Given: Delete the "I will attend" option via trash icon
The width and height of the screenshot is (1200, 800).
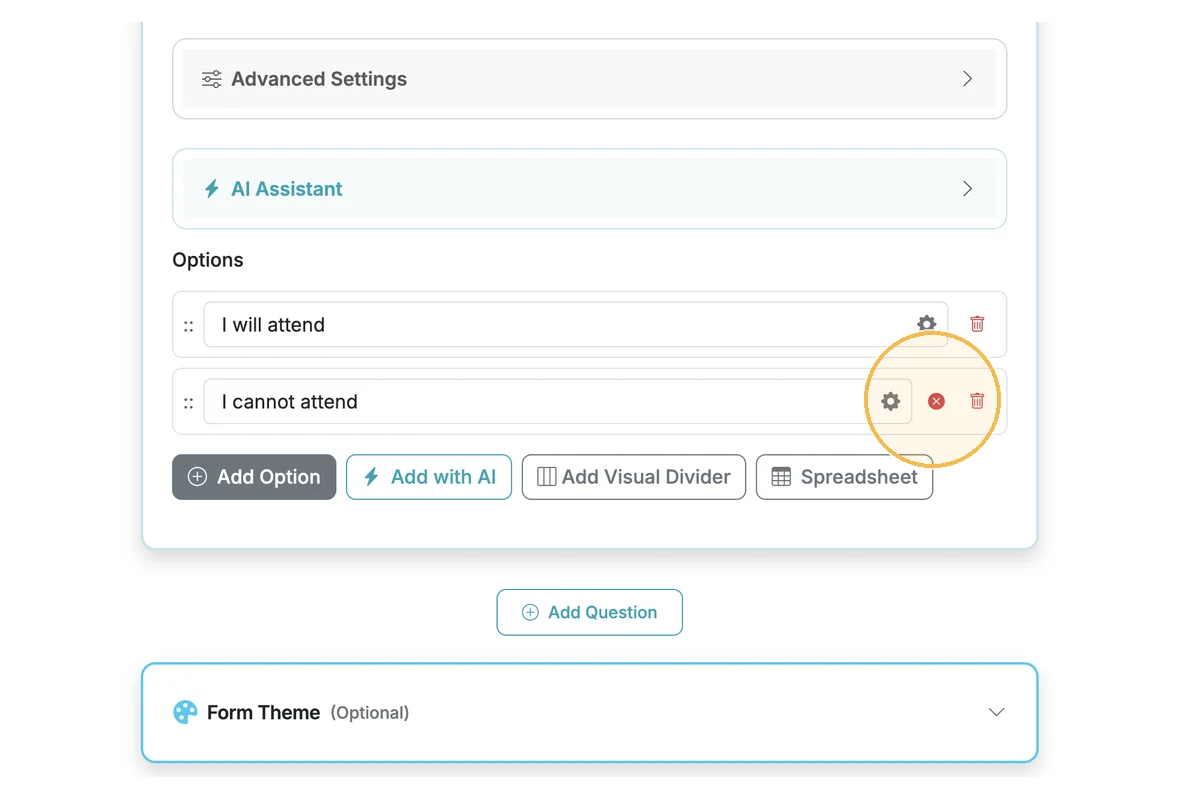Looking at the screenshot, I should coord(977,324).
